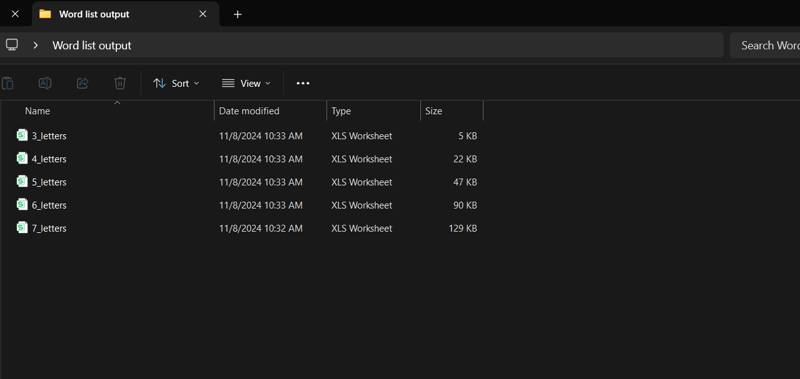The image size is (800, 379).
Task: Open the Sort dropdown menu
Action: tap(176, 83)
